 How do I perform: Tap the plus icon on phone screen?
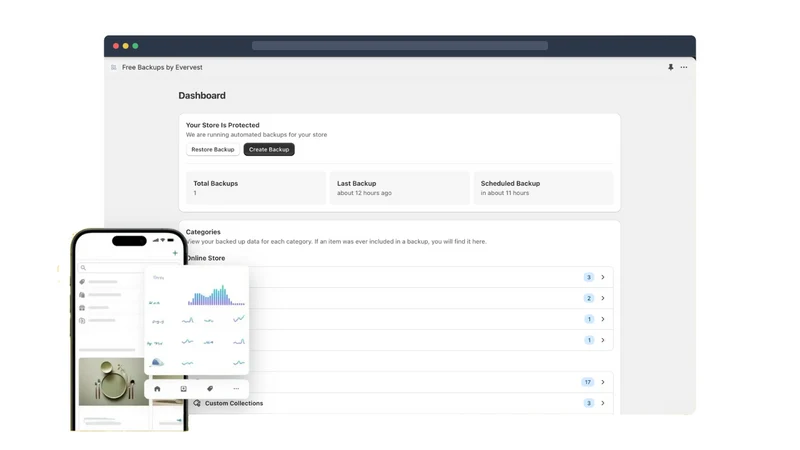(x=175, y=253)
